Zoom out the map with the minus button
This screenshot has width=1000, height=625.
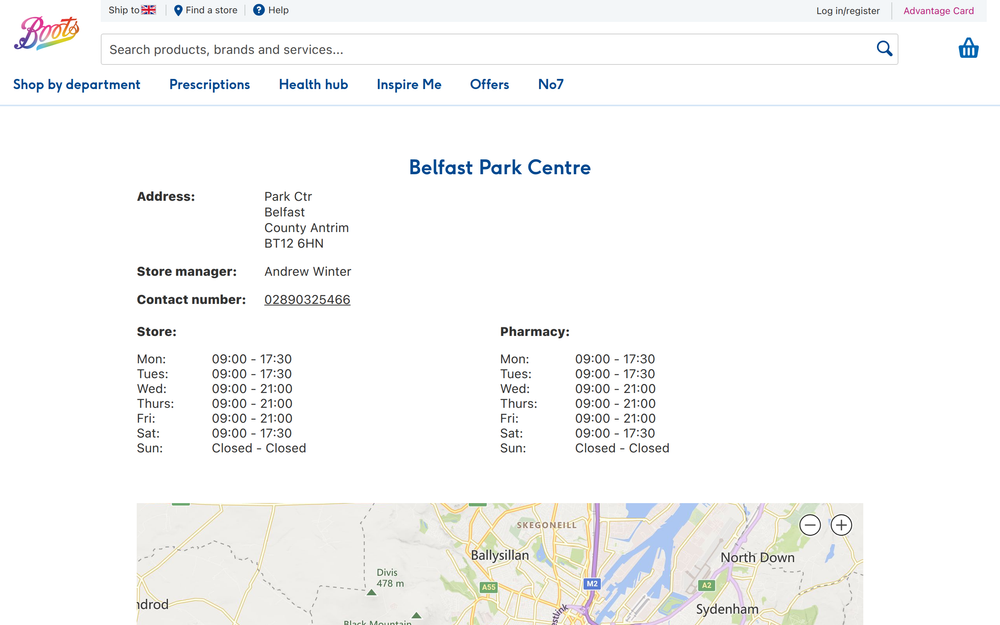[x=810, y=525]
